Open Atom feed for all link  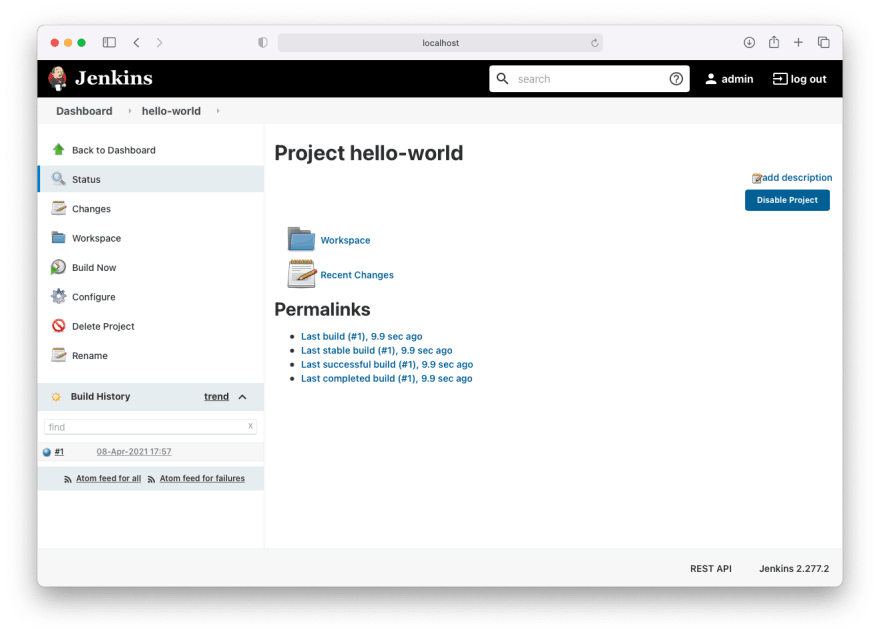tap(108, 478)
